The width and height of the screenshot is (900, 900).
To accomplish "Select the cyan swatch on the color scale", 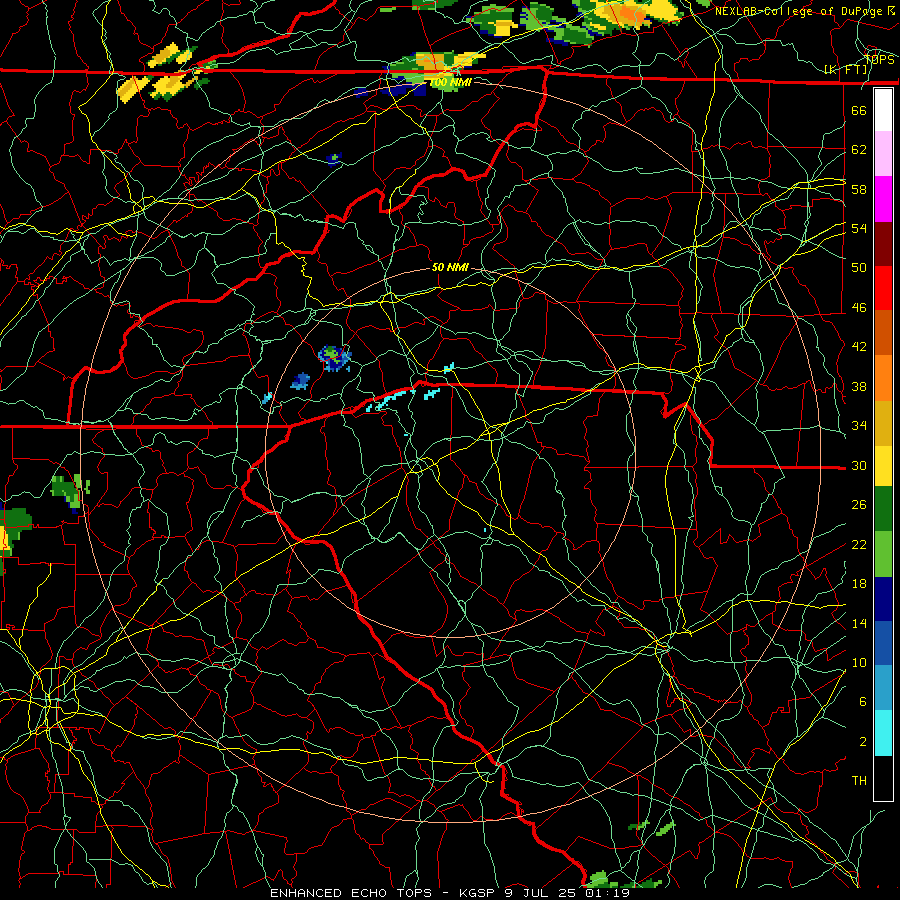I will click(x=883, y=733).
